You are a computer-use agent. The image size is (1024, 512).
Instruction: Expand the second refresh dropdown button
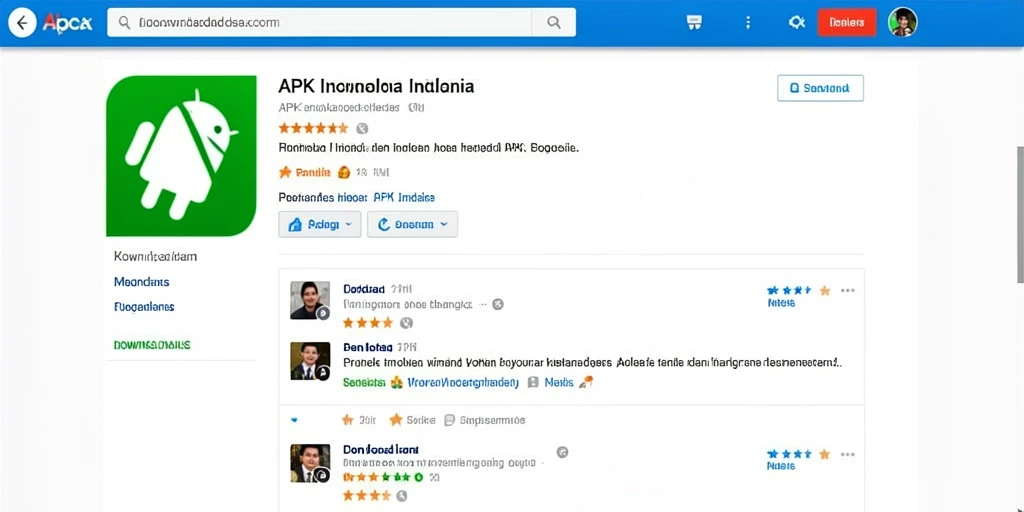click(x=412, y=224)
